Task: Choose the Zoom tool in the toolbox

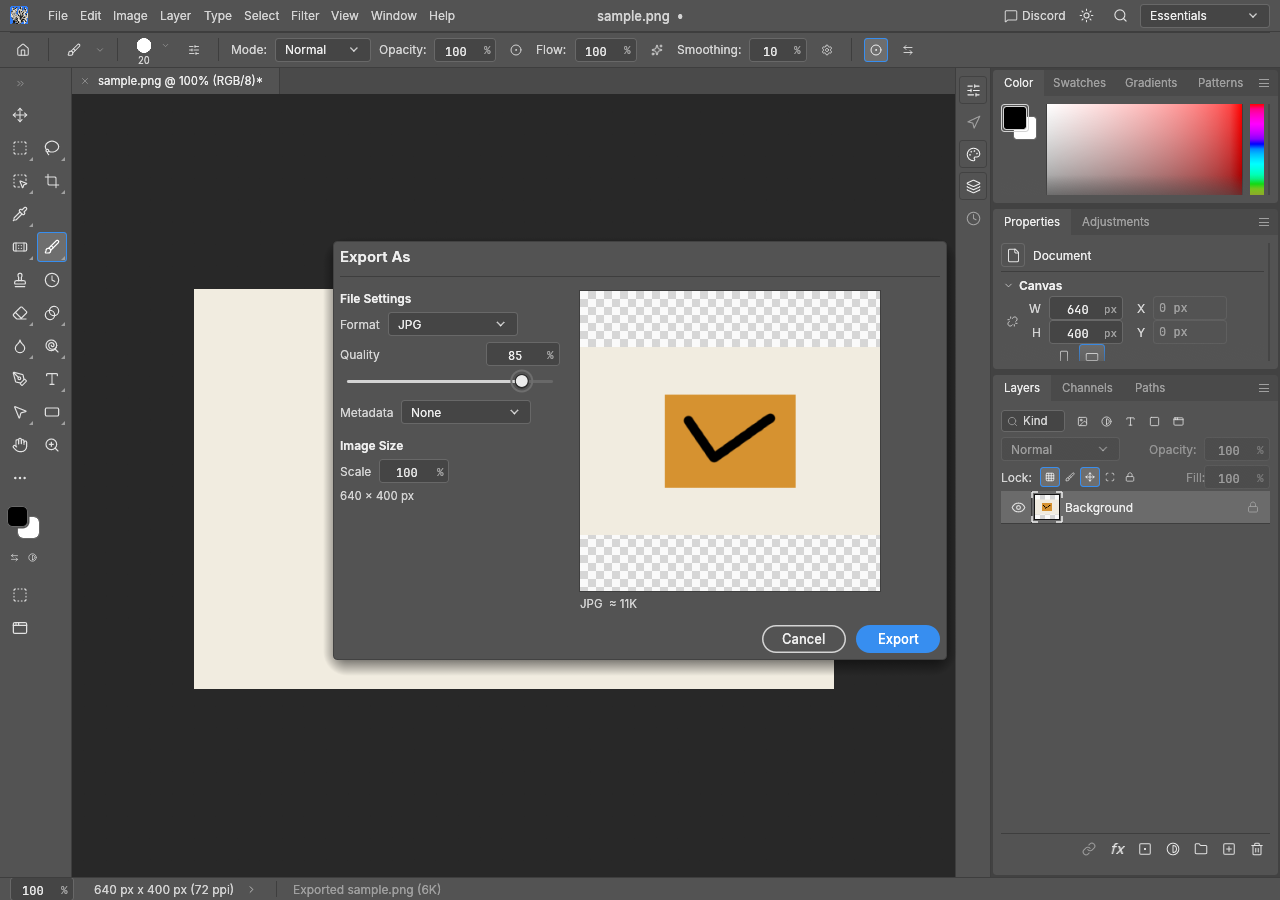Action: click(52, 445)
